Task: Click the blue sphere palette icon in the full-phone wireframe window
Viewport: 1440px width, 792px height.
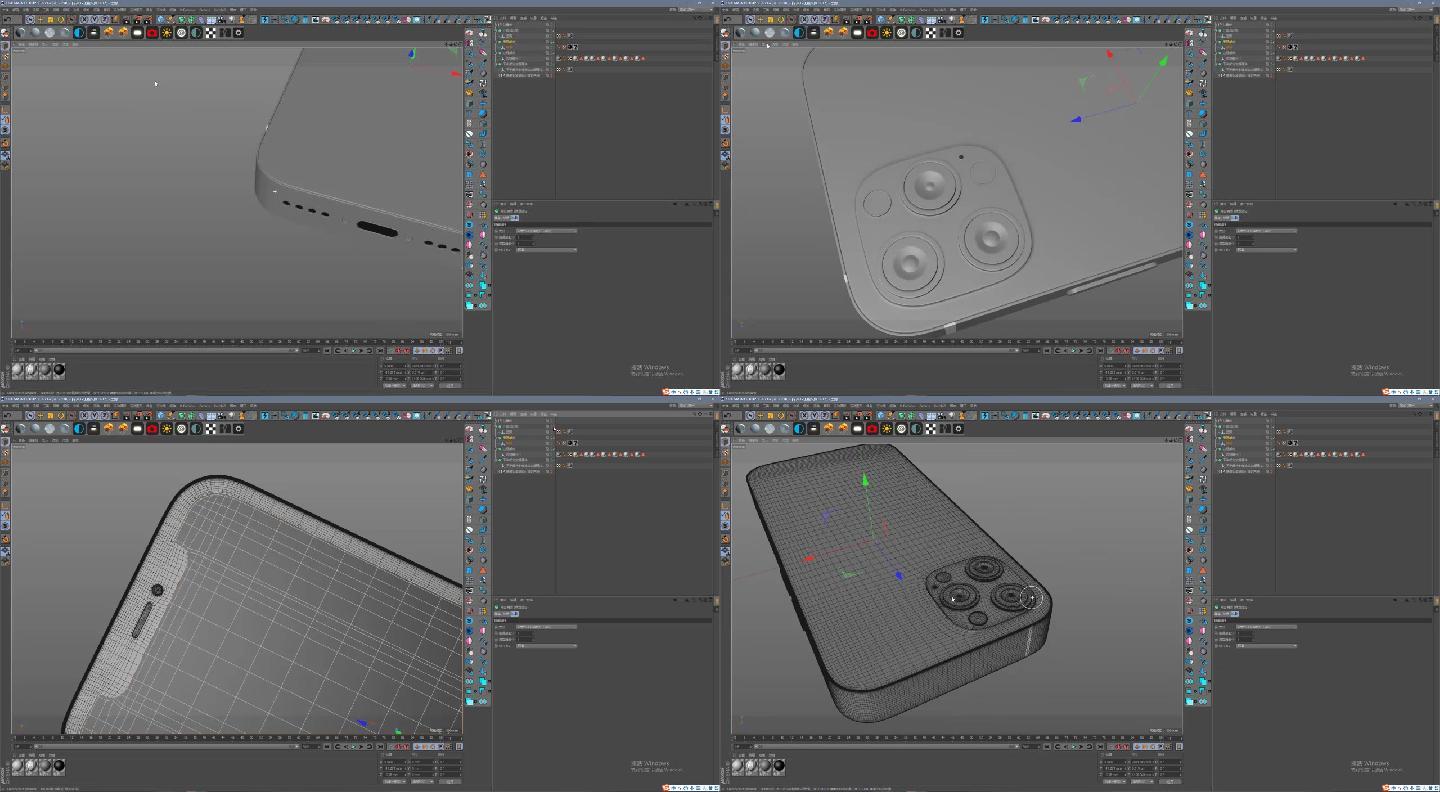Action: coord(1203,509)
